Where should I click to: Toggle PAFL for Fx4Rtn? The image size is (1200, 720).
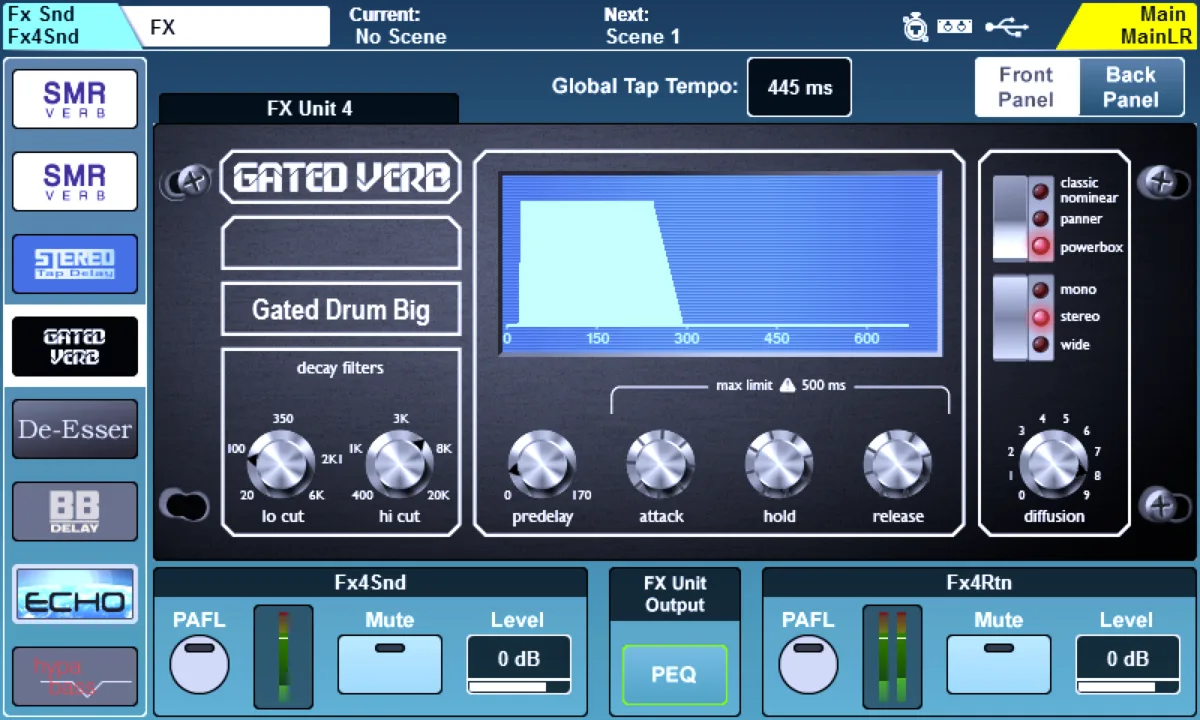click(x=808, y=664)
